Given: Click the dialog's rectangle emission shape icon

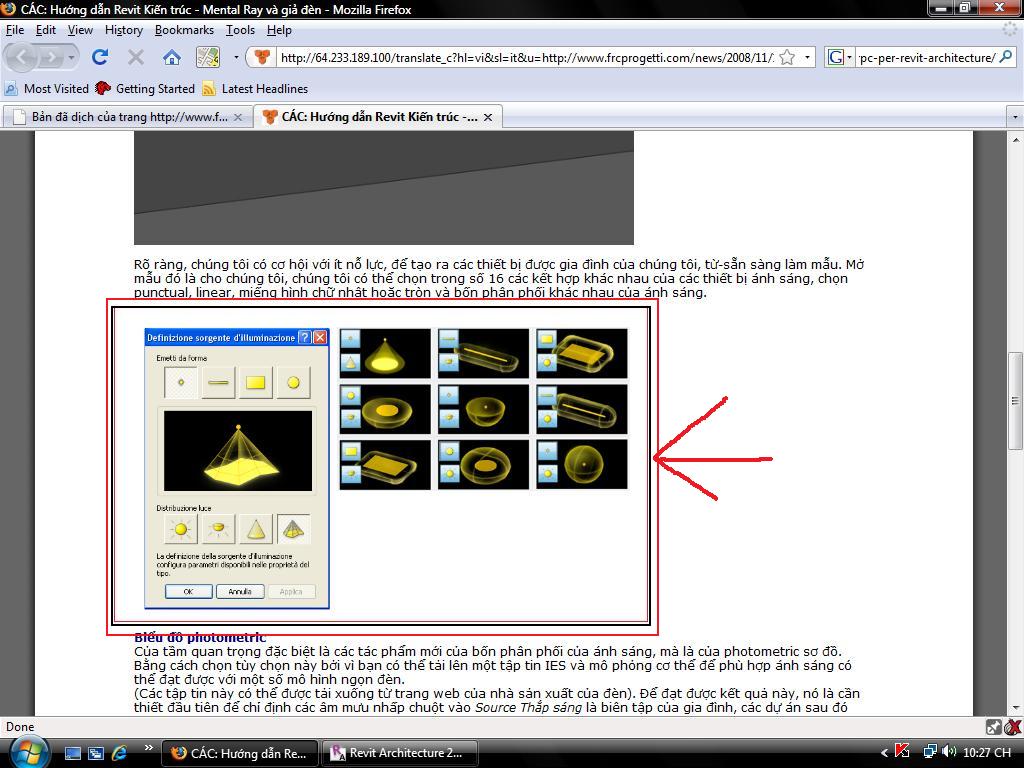Looking at the screenshot, I should (255, 383).
